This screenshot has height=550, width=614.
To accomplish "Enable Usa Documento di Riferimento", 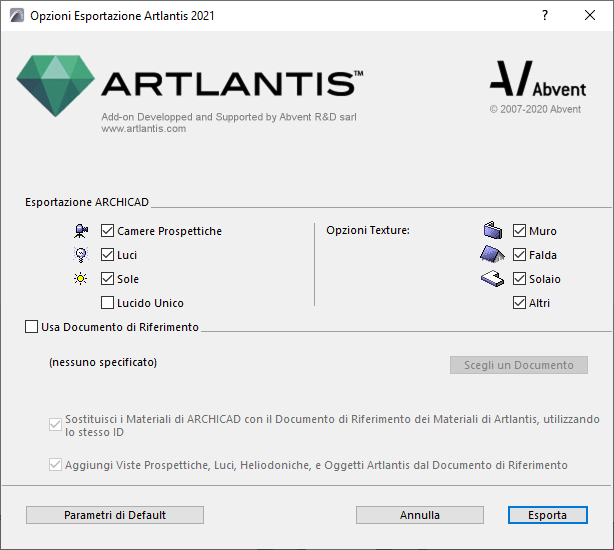I will point(31,326).
